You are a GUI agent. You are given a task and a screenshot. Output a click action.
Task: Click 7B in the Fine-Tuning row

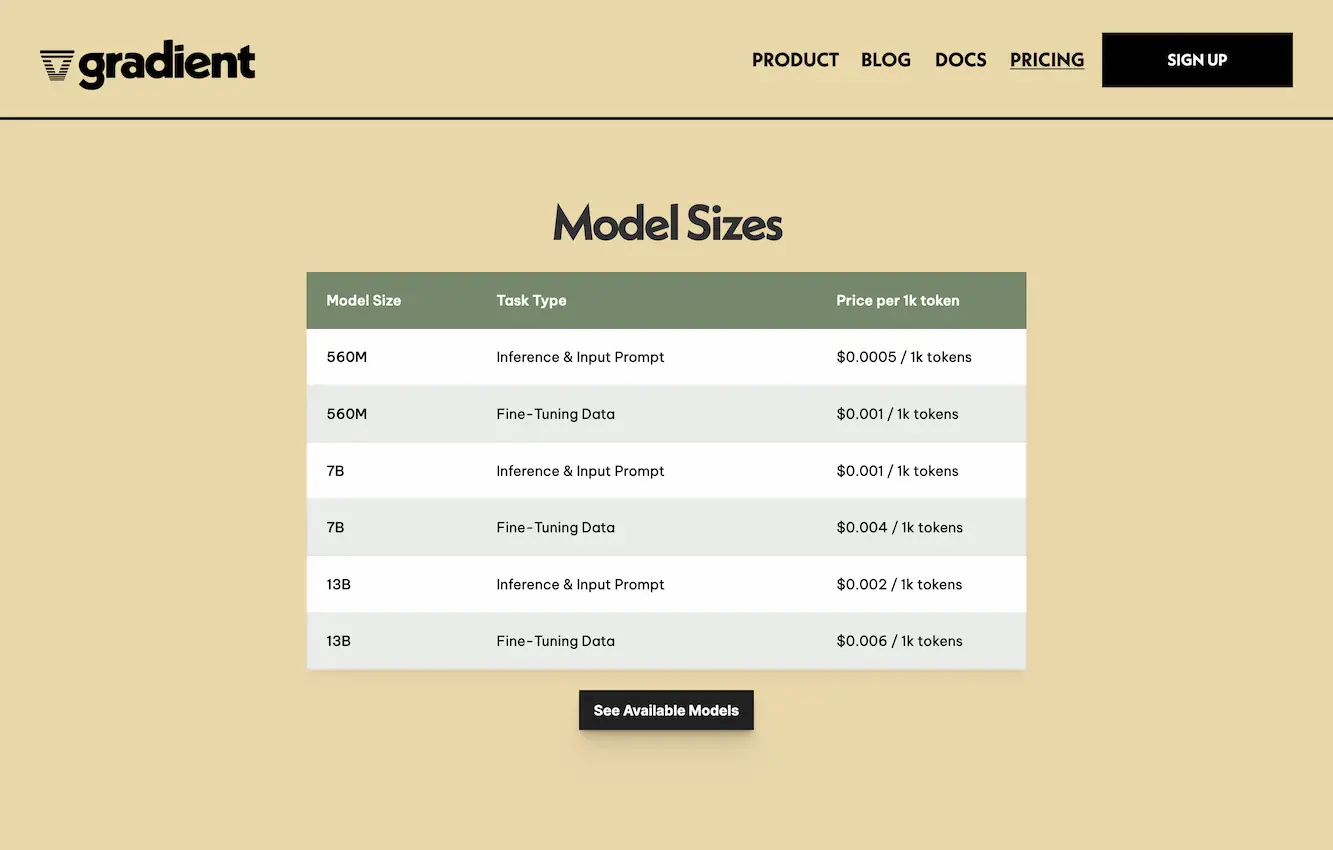335,527
